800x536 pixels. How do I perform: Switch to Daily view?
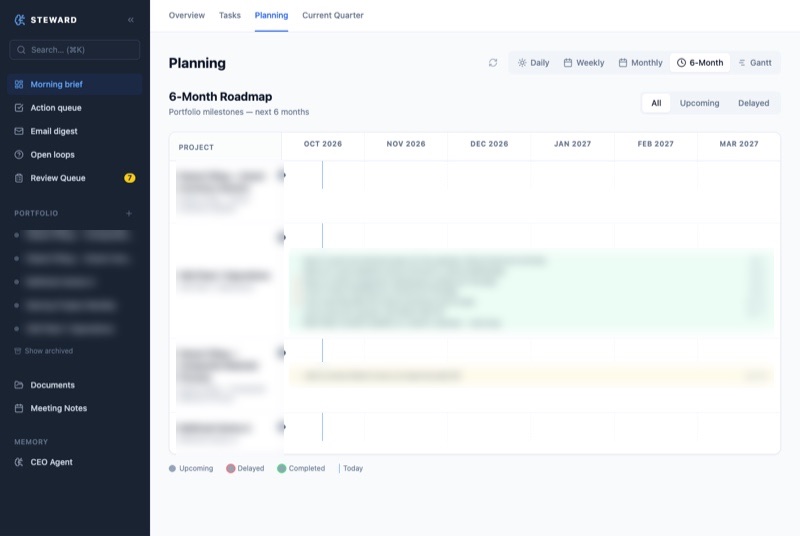533,63
